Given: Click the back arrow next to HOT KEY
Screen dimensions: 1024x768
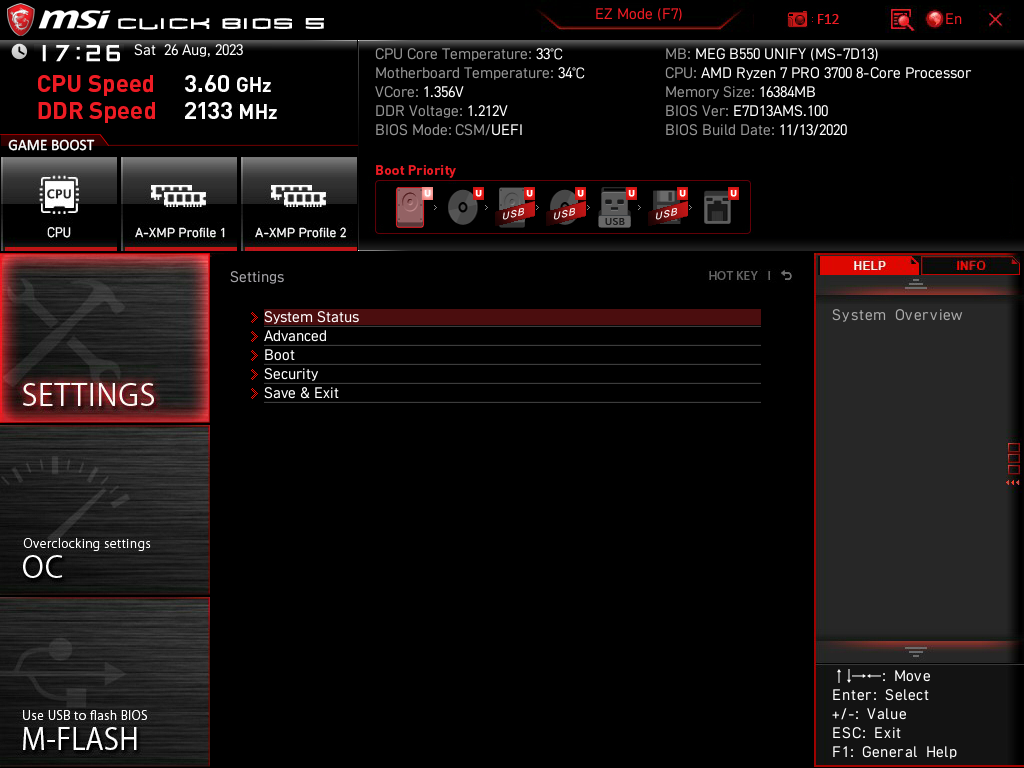Looking at the screenshot, I should coord(787,276).
